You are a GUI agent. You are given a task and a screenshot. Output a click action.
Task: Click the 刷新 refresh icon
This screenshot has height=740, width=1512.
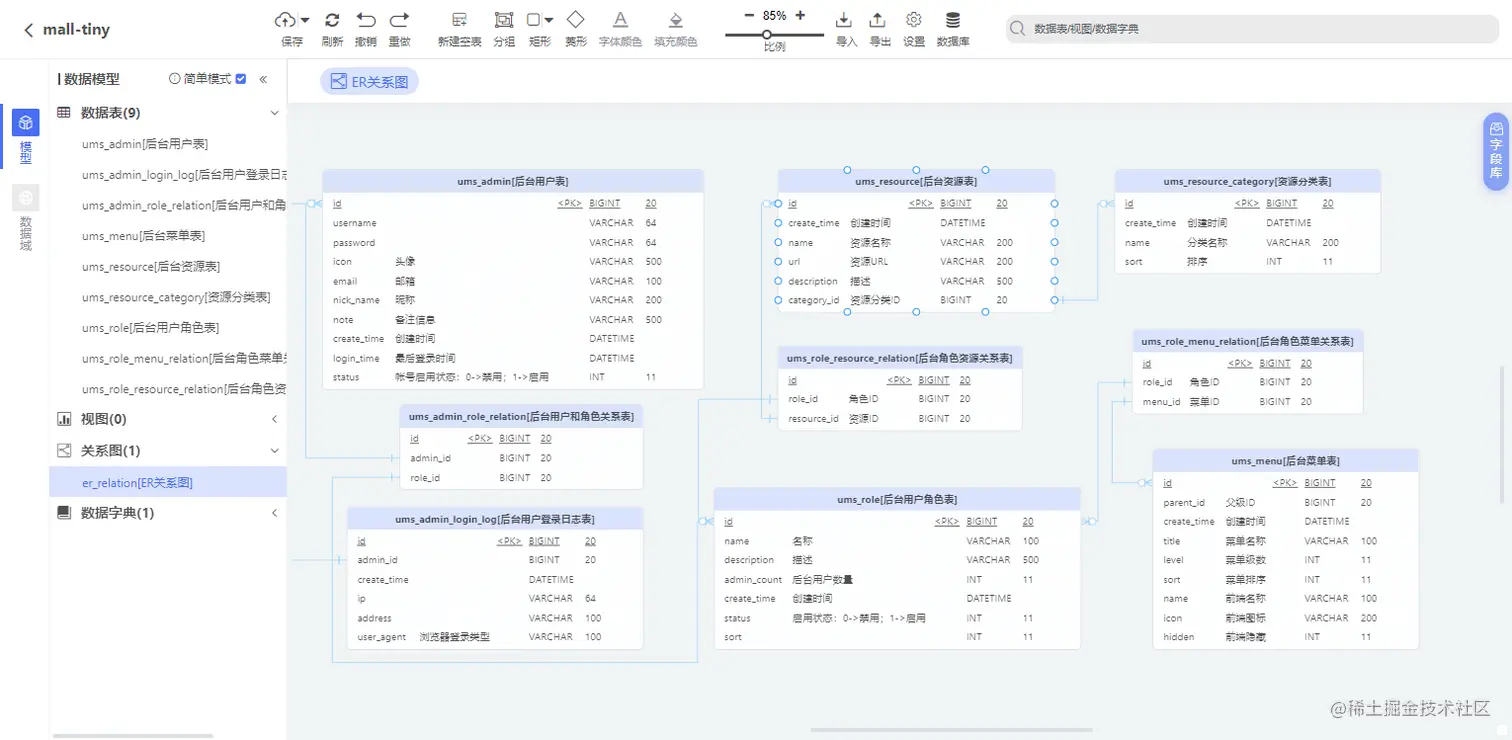(332, 19)
